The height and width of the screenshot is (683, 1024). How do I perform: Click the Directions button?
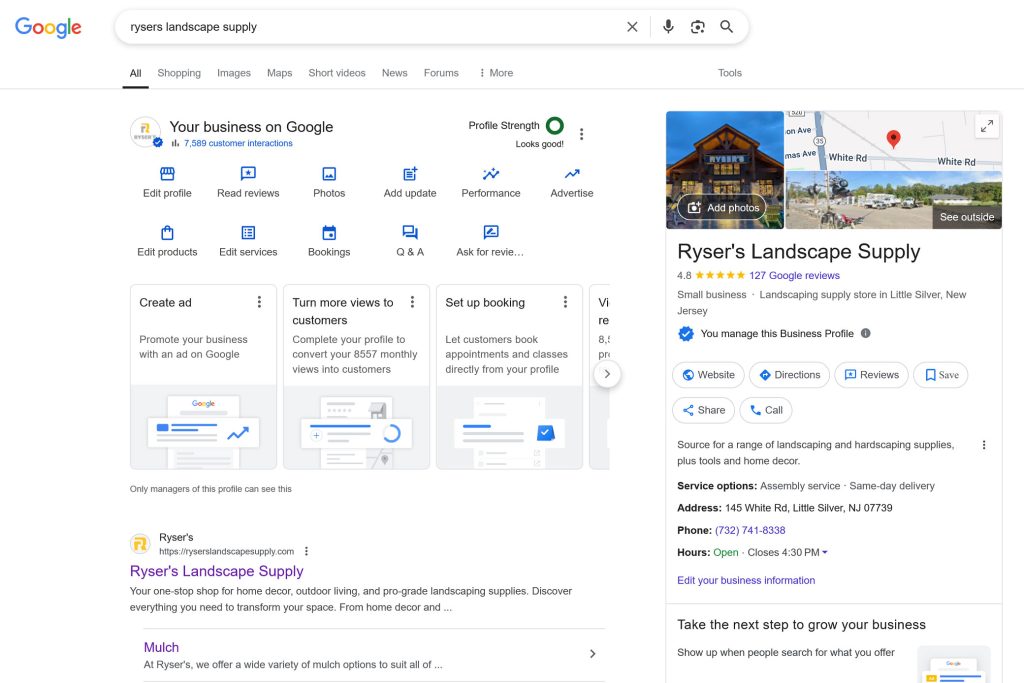pos(790,375)
